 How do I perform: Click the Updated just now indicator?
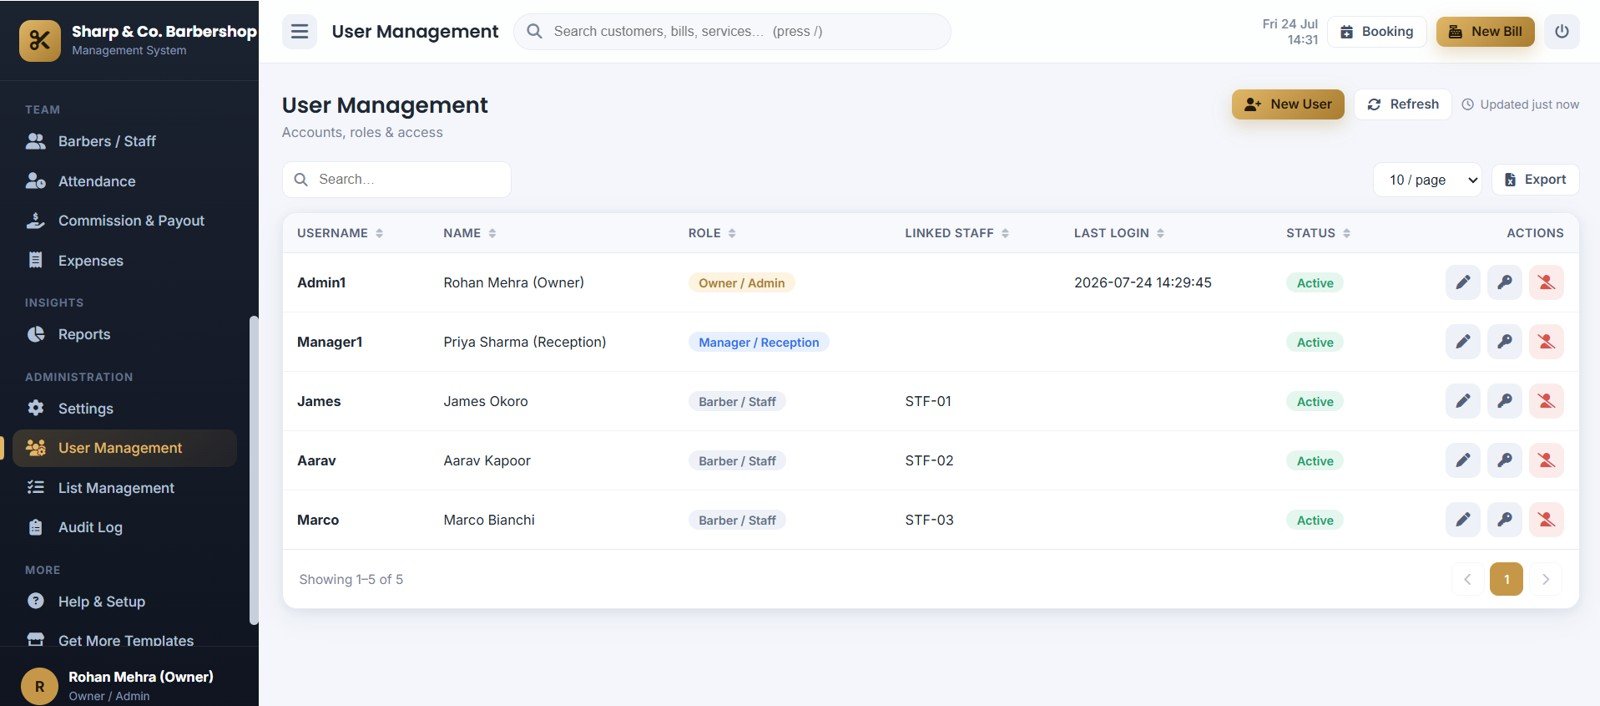point(1520,104)
